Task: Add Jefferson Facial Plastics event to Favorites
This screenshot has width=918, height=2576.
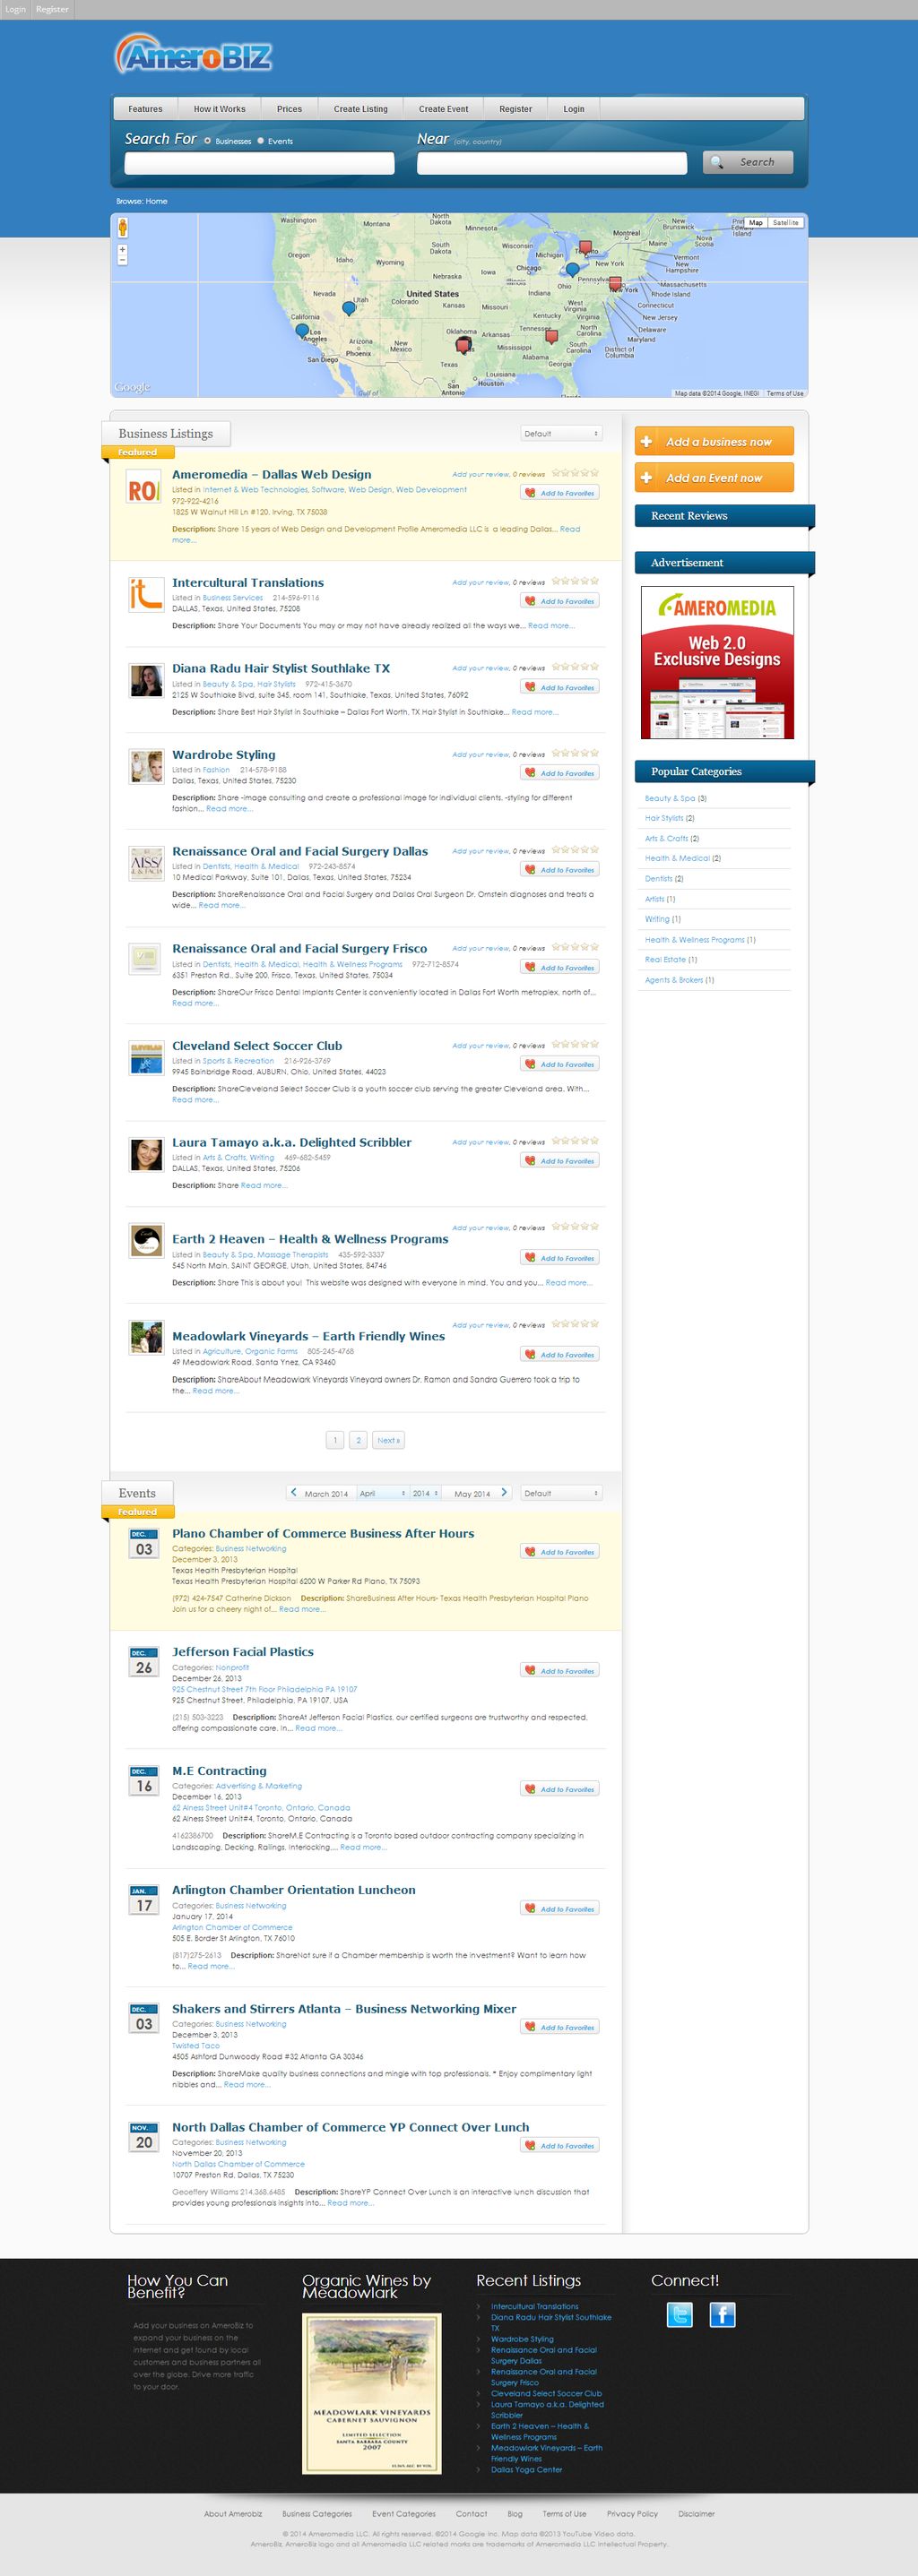Action: point(560,1670)
